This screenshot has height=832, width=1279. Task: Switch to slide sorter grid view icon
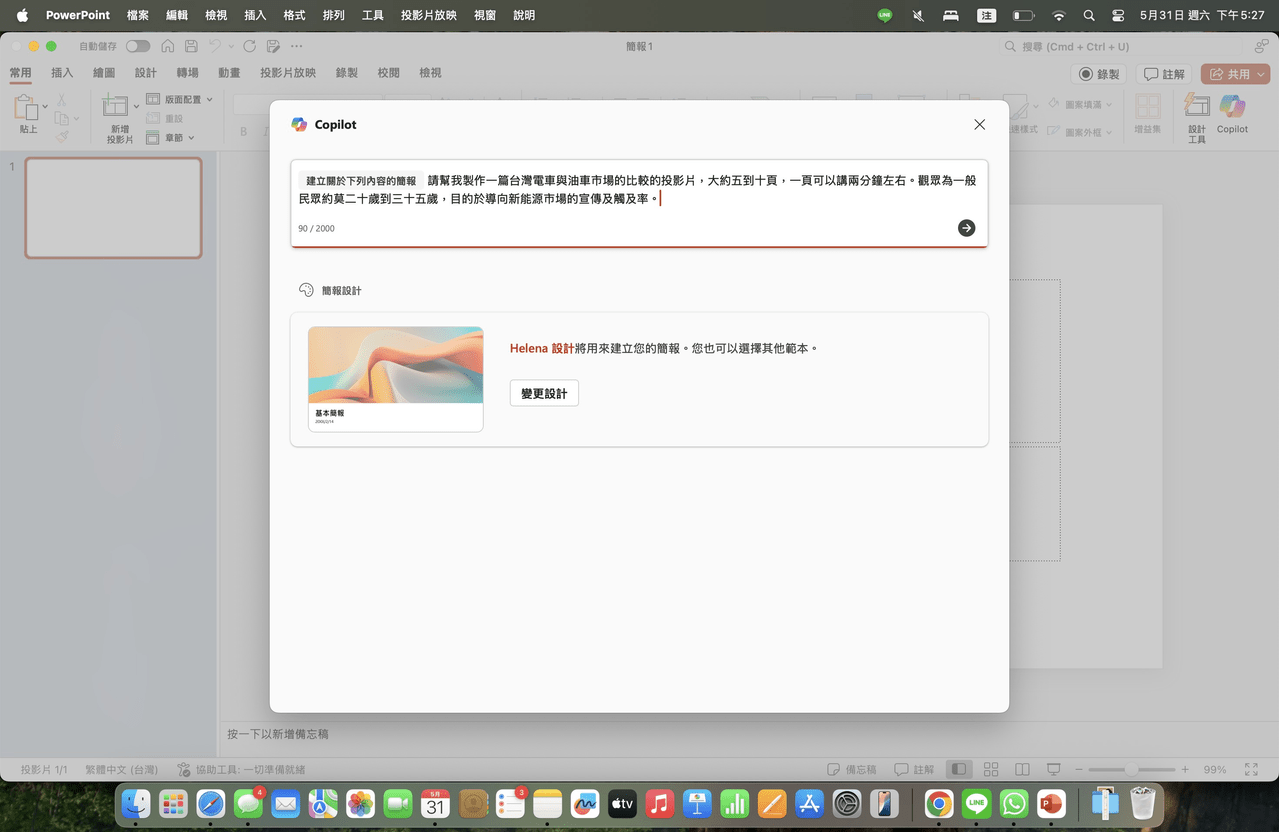pos(991,770)
